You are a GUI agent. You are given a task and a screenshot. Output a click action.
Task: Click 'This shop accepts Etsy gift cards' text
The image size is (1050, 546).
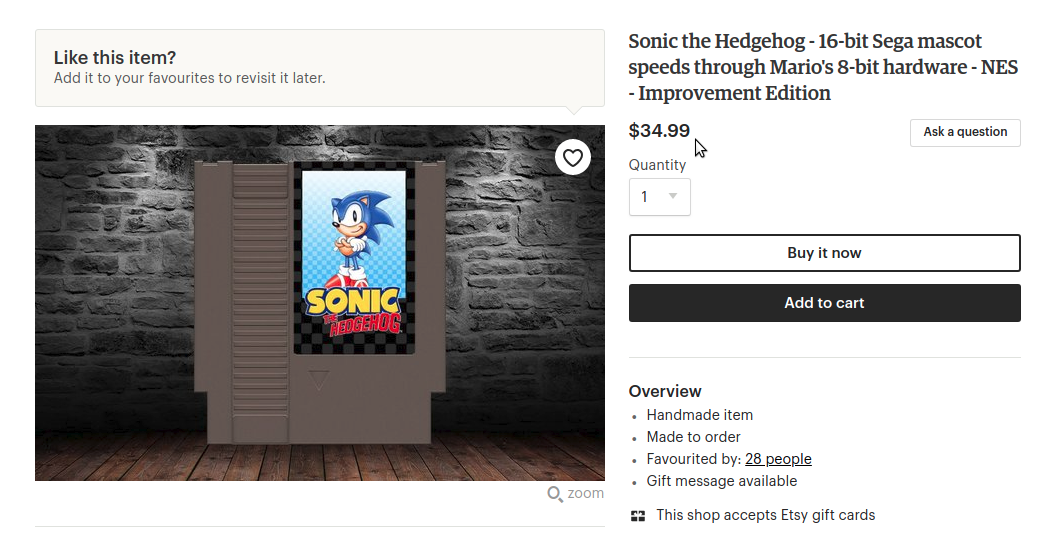tap(765, 515)
